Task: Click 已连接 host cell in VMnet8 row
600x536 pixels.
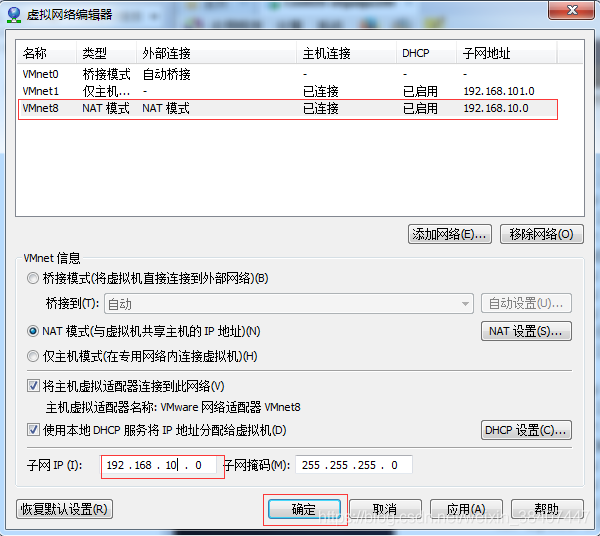Action: tap(321, 108)
